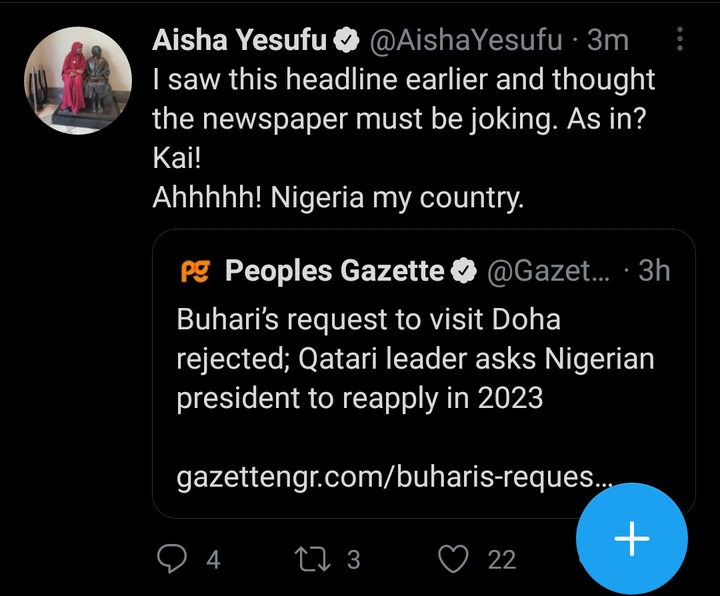The height and width of the screenshot is (596, 720).
Task: Click the reply count of 4
Action: coord(212,560)
